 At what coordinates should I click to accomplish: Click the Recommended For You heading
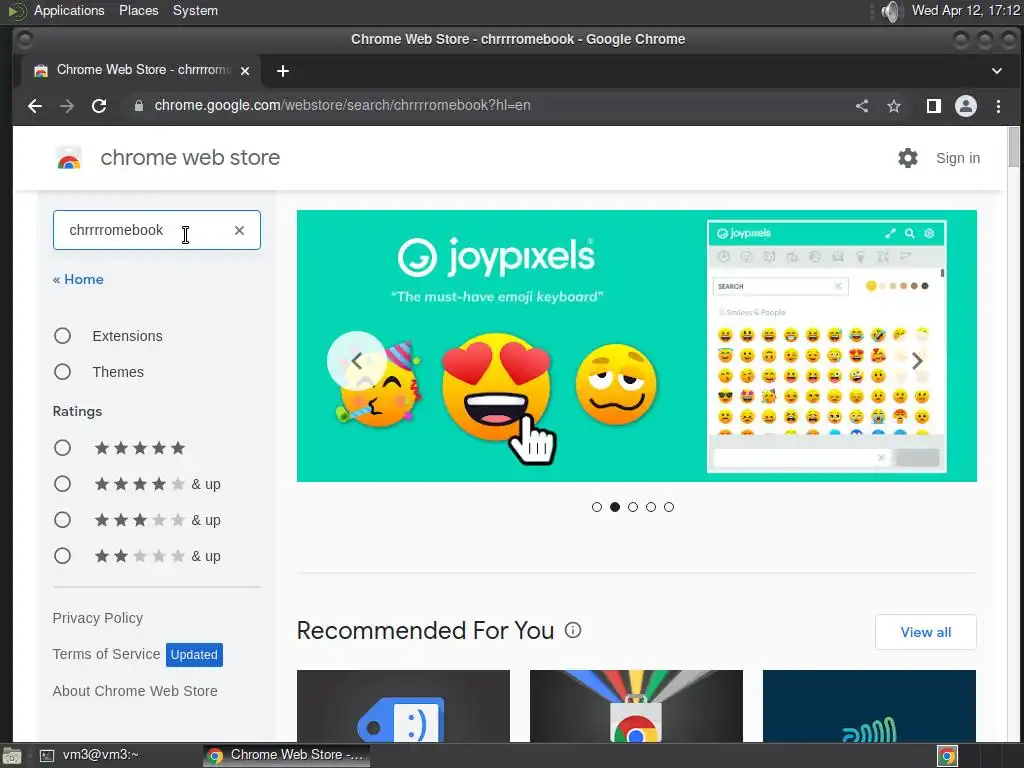[425, 630]
